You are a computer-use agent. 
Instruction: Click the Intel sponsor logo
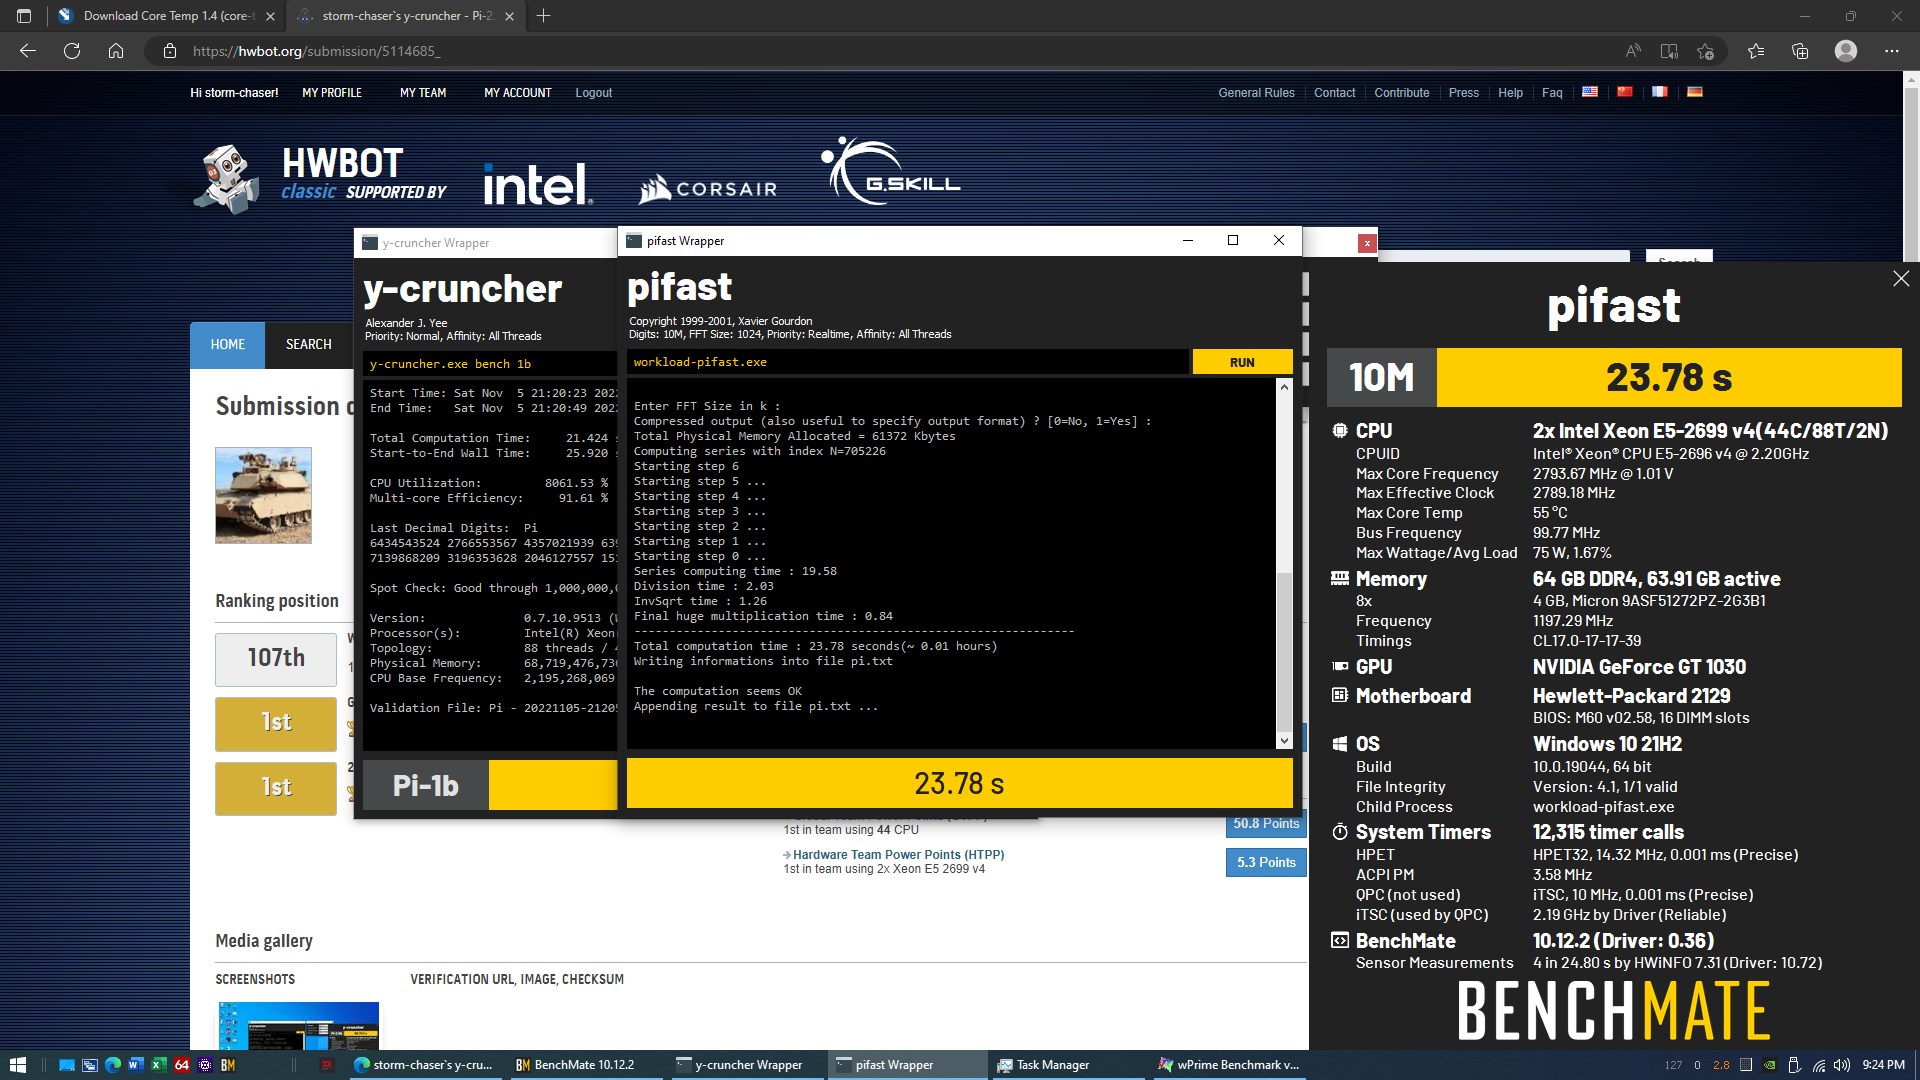click(537, 184)
